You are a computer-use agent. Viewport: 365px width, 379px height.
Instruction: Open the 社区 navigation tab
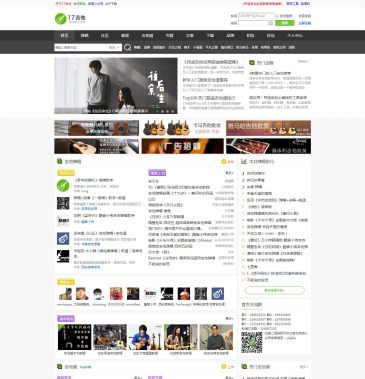coord(104,35)
